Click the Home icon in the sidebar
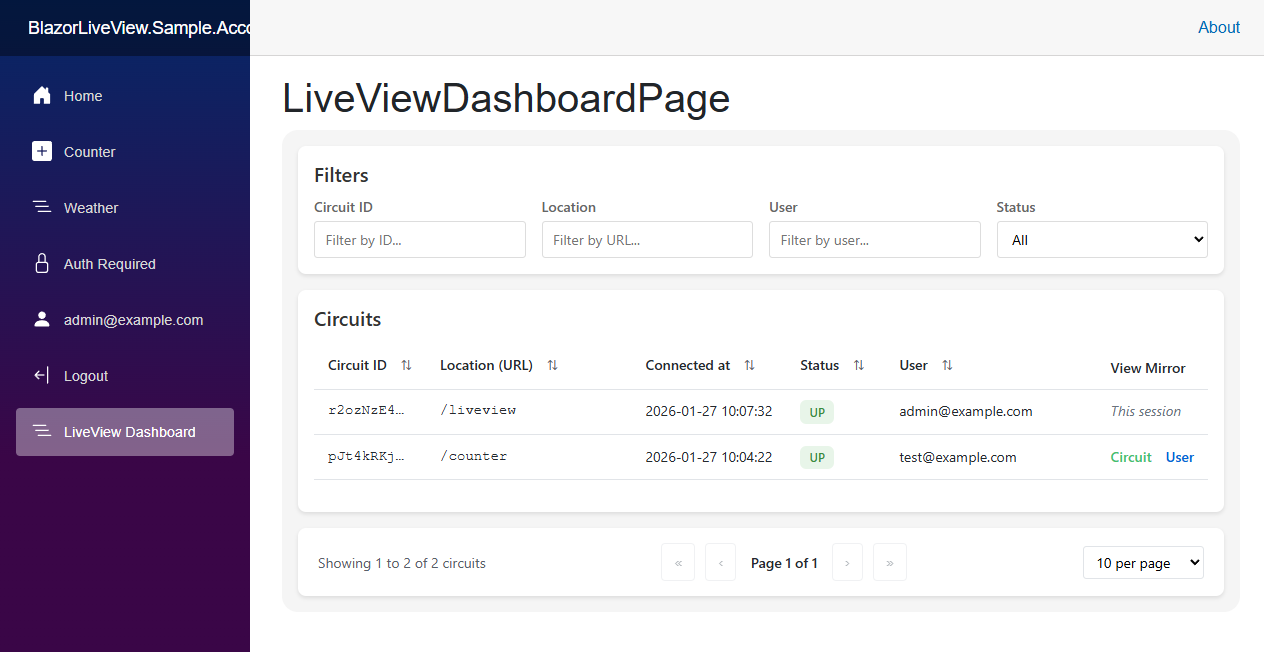Viewport: 1264px width, 652px height. pos(42,95)
